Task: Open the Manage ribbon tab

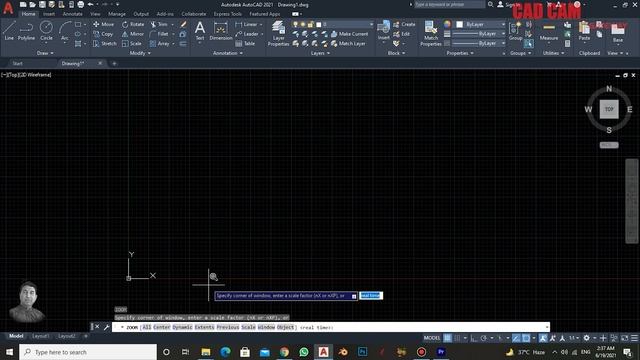Action: 117,14
